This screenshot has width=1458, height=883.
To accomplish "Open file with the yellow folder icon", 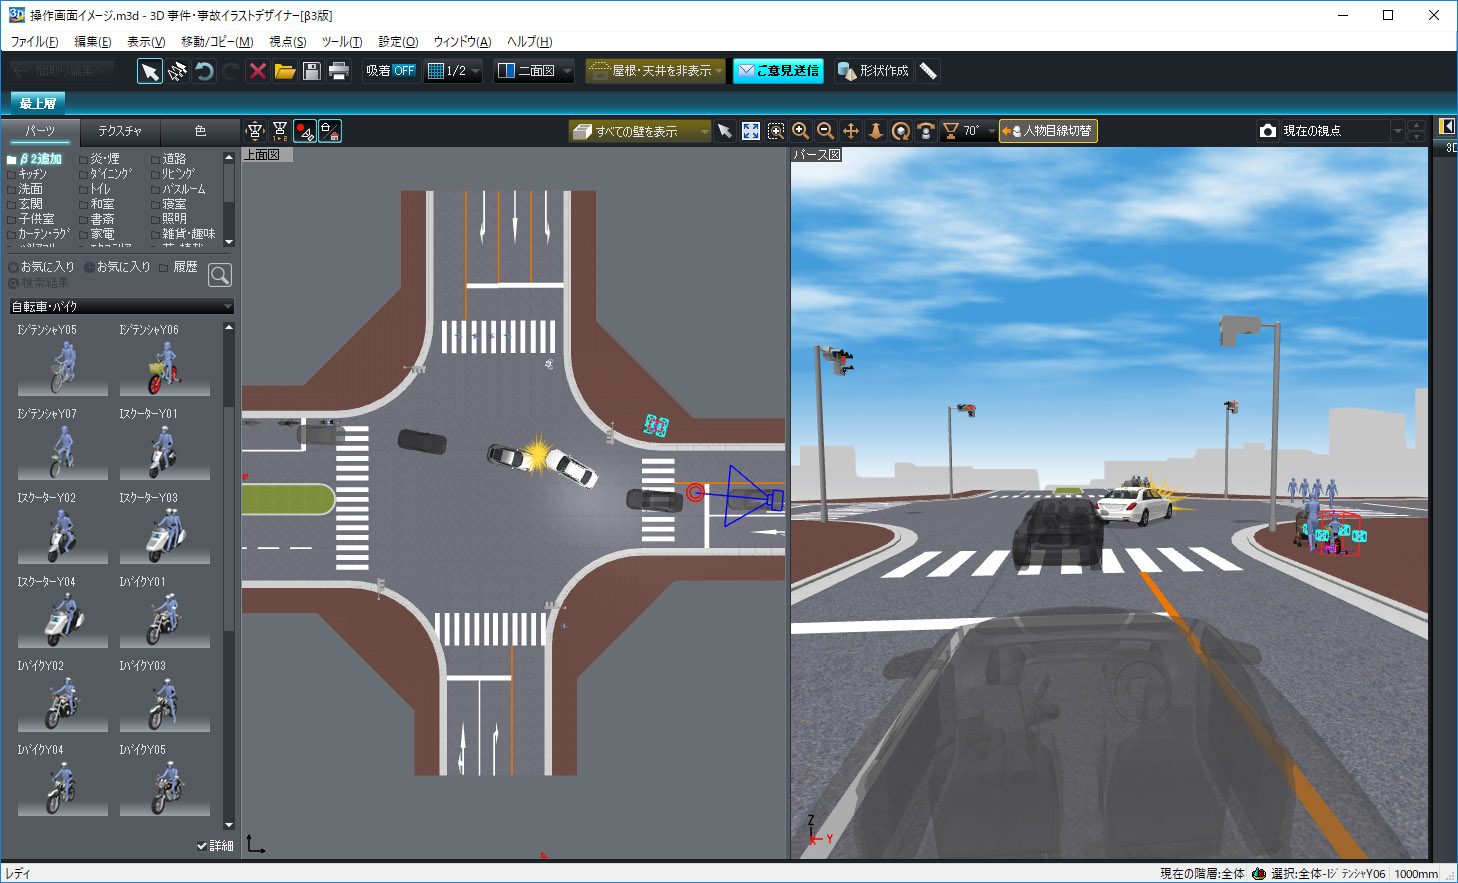I will (x=285, y=71).
